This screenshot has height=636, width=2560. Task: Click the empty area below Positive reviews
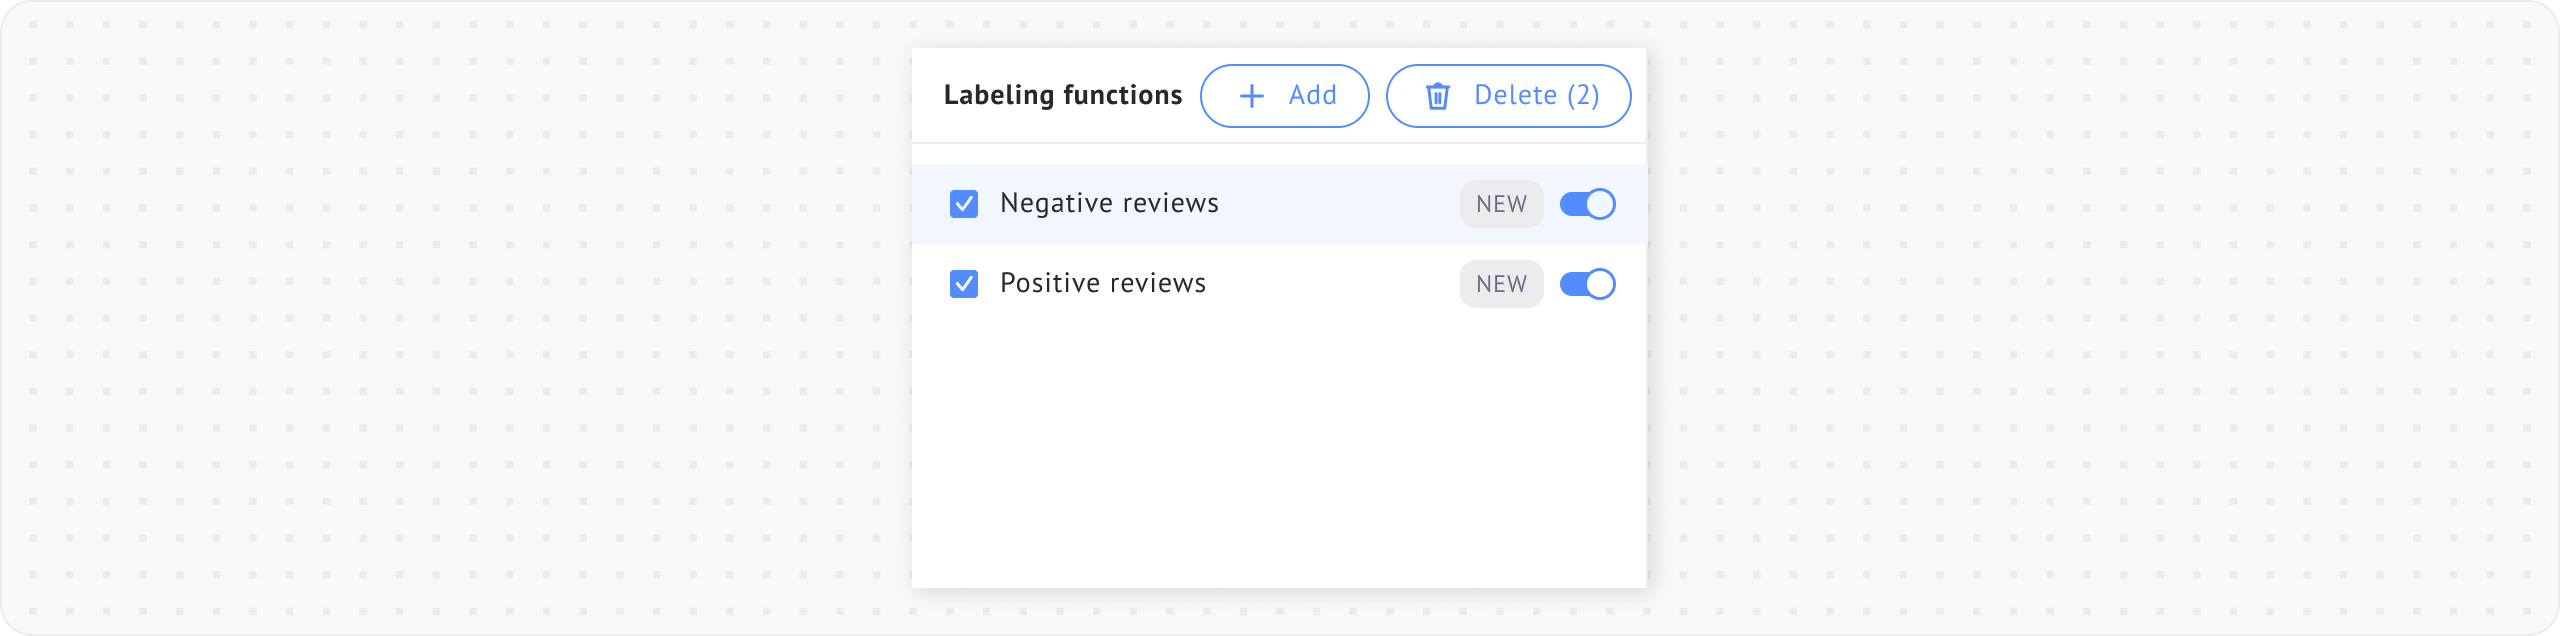click(1278, 450)
